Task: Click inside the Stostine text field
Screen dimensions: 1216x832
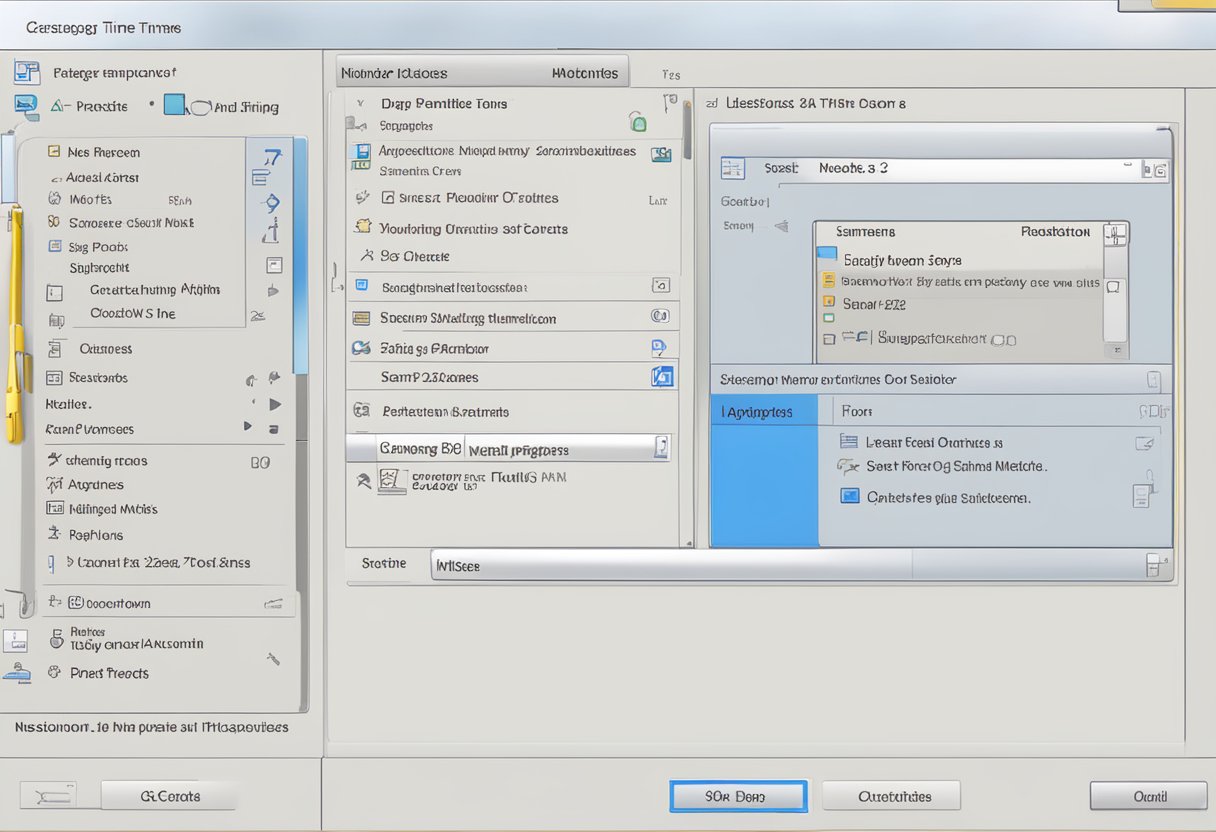Action: (x=670, y=565)
